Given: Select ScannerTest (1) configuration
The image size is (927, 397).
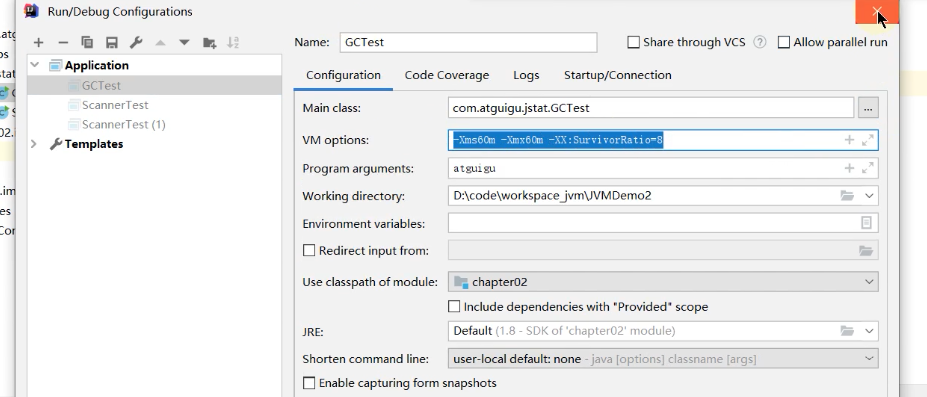Looking at the screenshot, I should [124, 125].
